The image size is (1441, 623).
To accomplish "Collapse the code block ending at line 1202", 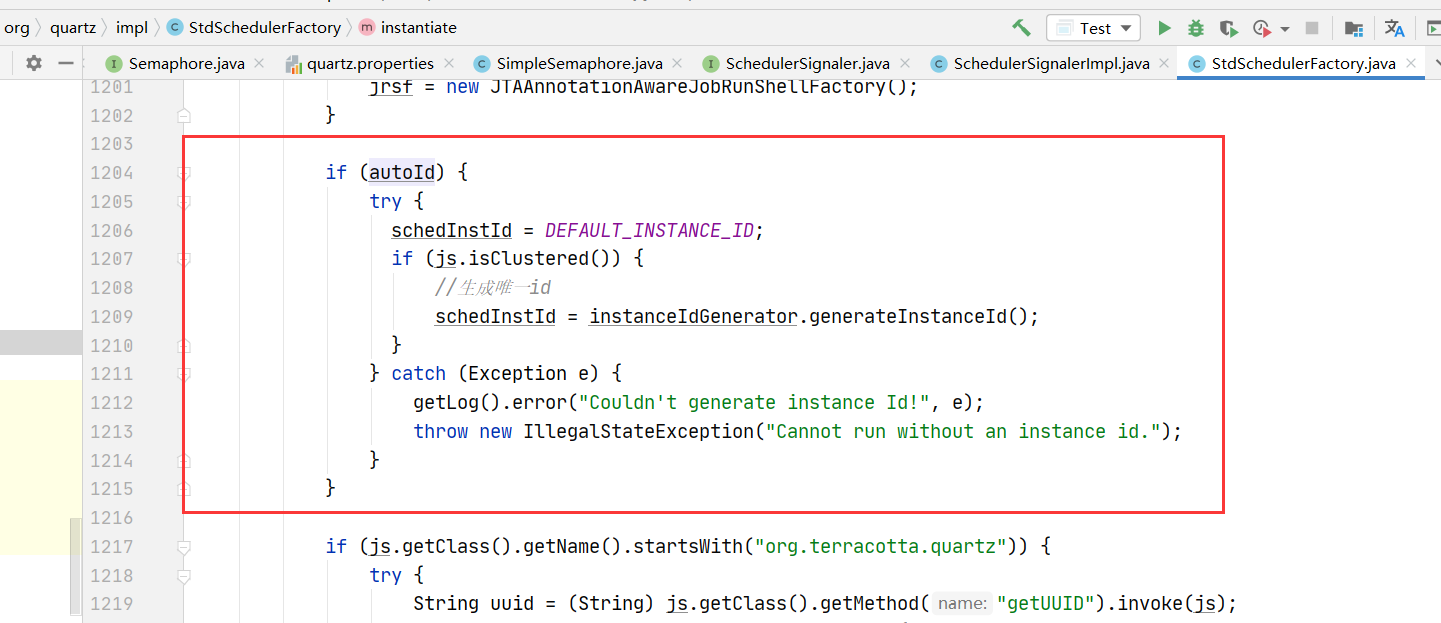I will click(x=184, y=115).
